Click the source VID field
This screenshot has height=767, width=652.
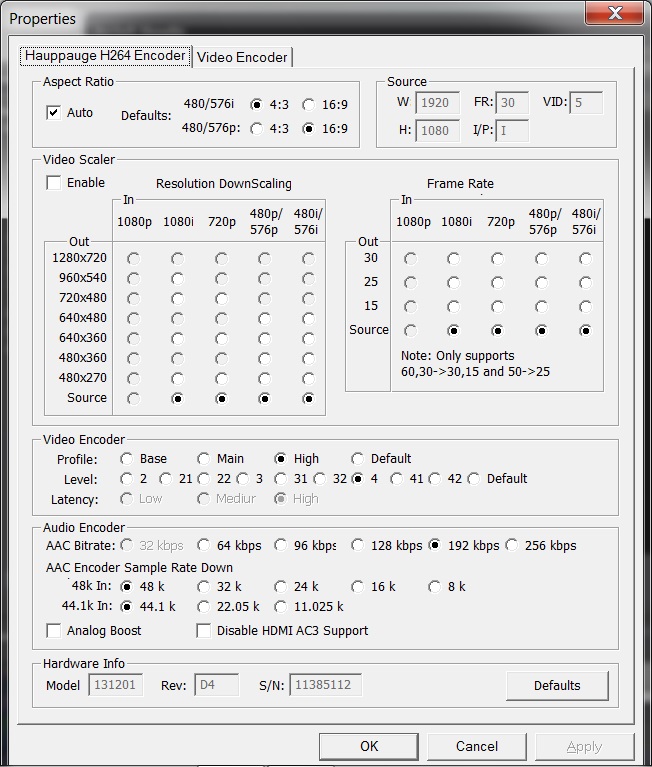586,103
